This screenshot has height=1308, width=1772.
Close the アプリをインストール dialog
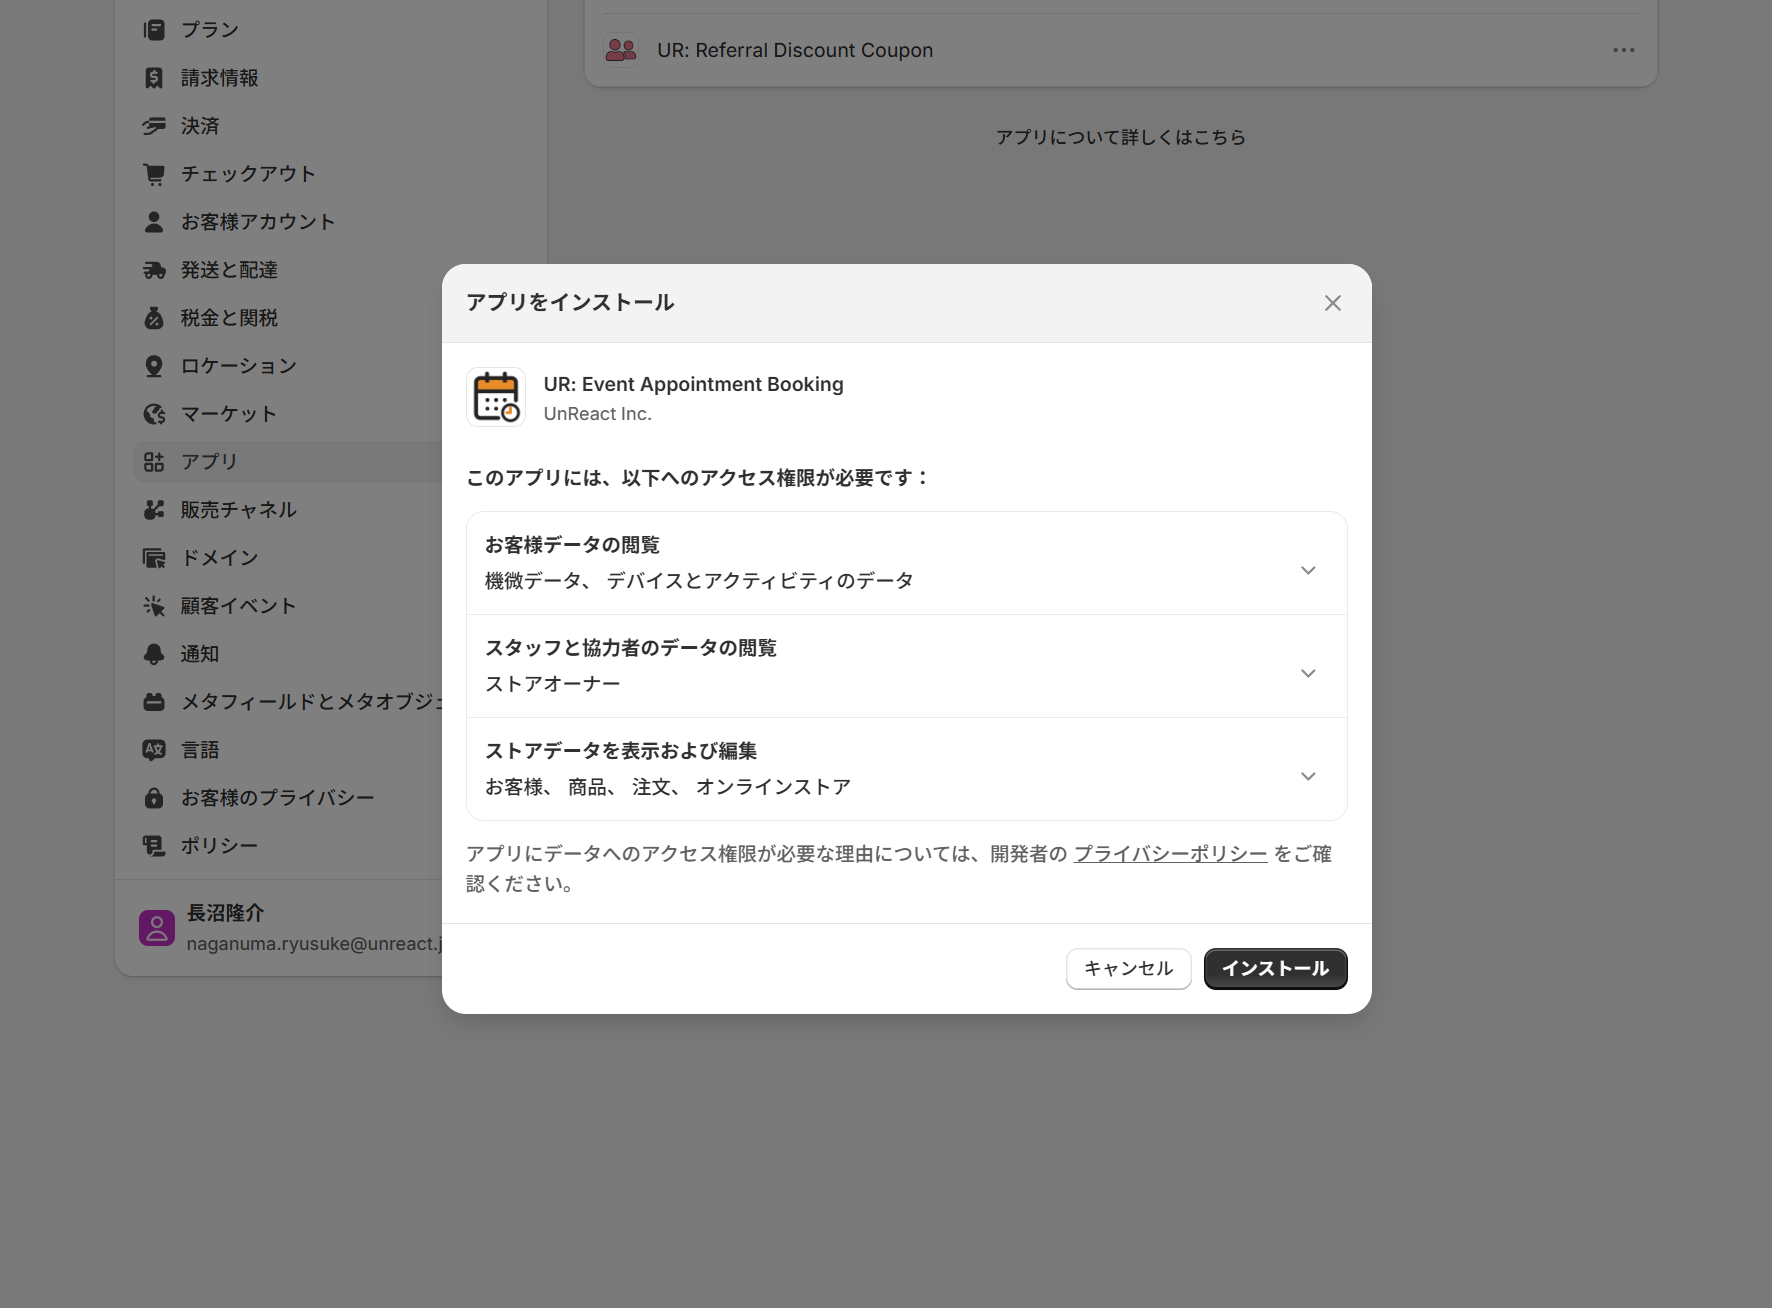(x=1333, y=303)
